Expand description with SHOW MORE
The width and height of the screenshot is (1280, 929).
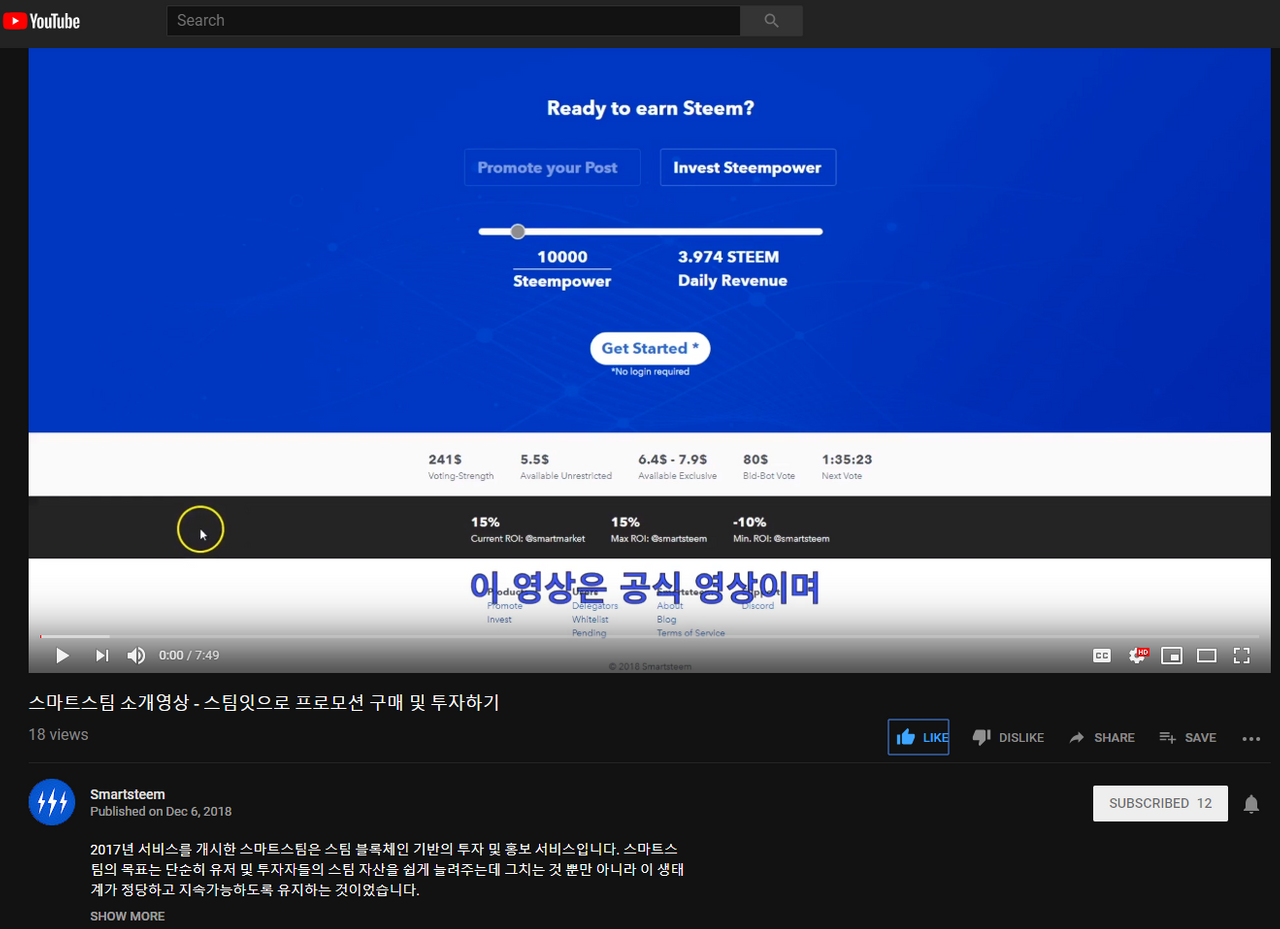[x=127, y=916]
